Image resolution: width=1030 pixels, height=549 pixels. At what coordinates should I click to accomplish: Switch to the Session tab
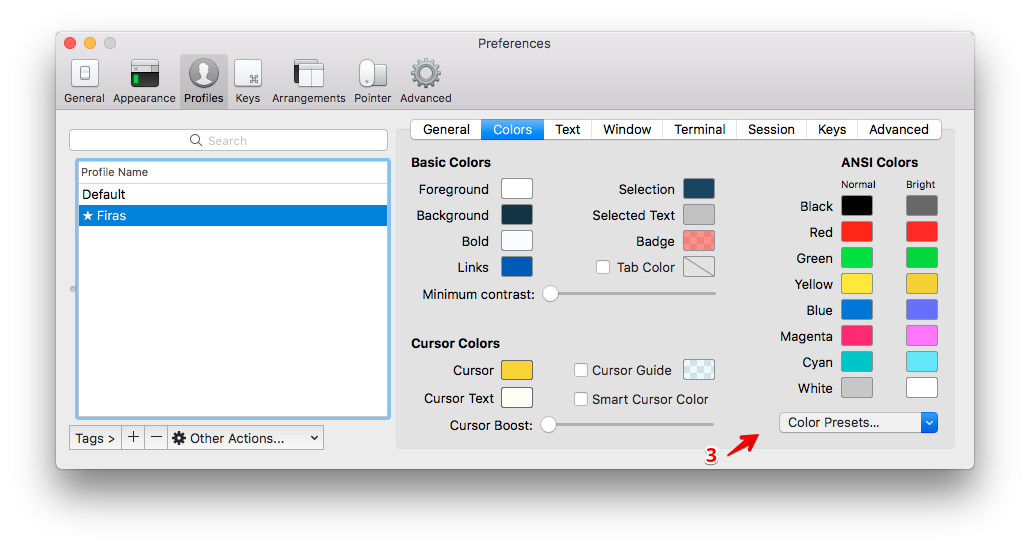pyautogui.click(x=771, y=129)
